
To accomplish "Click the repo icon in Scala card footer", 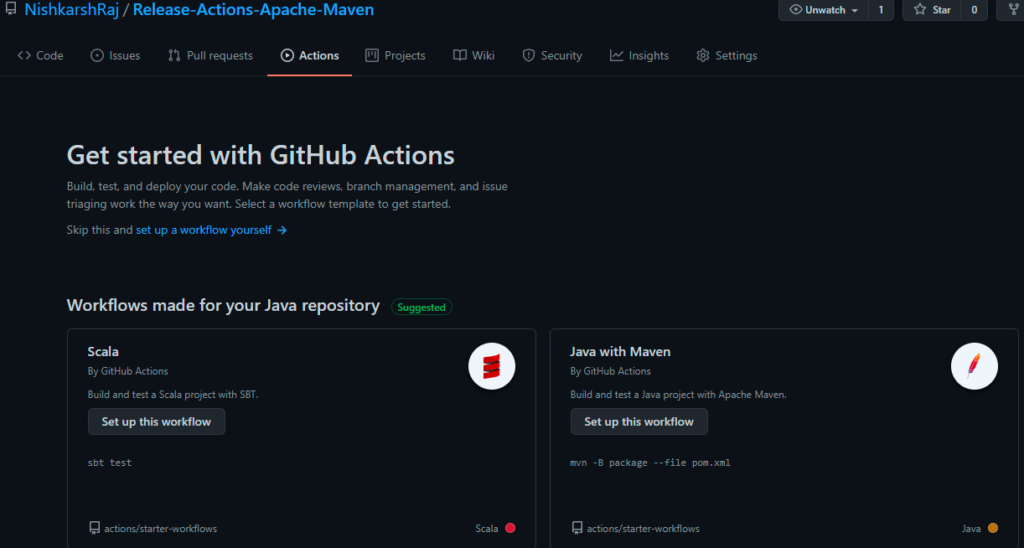I will [x=94, y=528].
